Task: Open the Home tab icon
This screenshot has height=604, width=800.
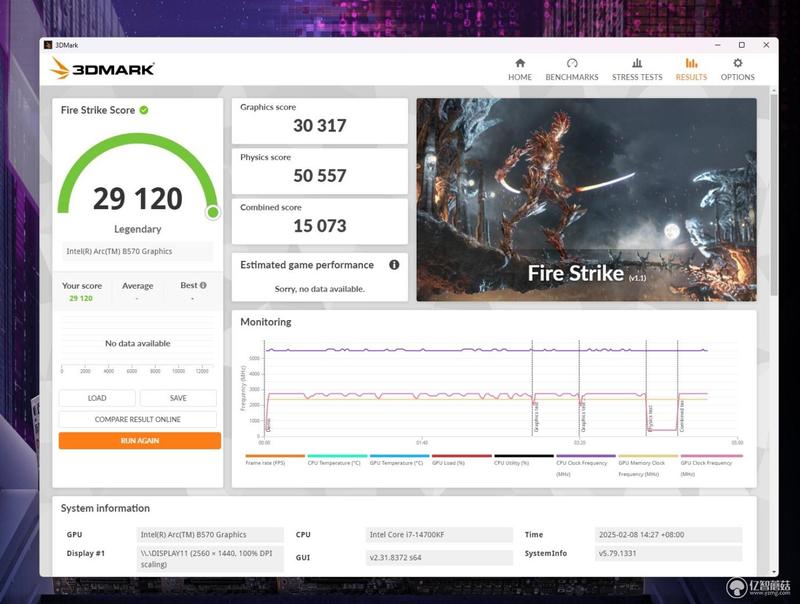Action: (x=520, y=63)
